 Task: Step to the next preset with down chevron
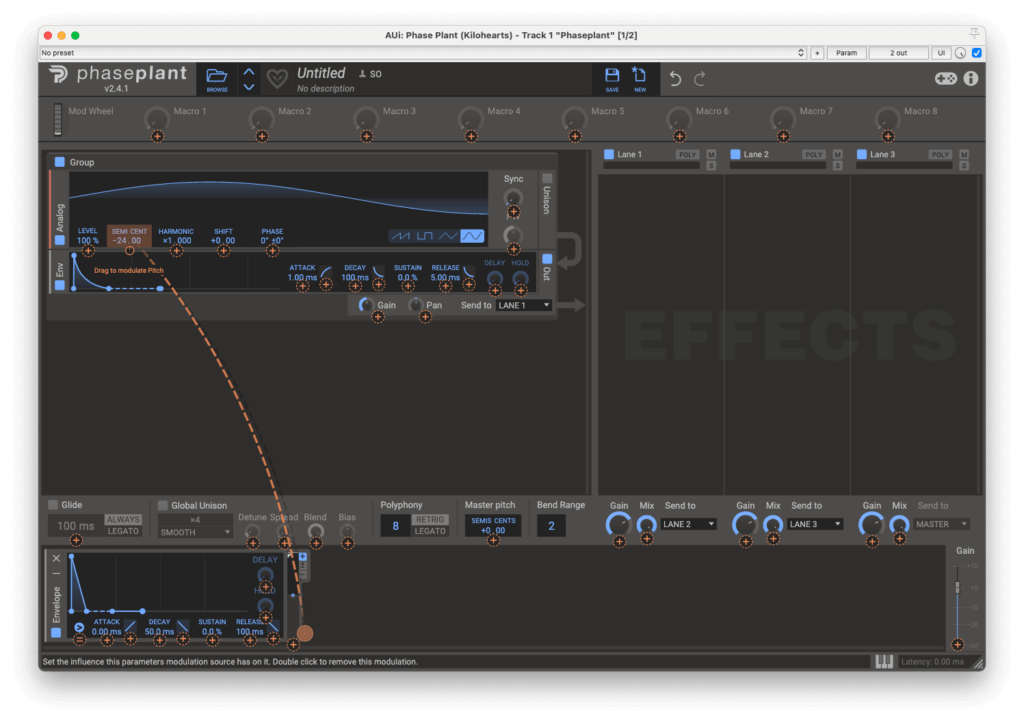(249, 87)
